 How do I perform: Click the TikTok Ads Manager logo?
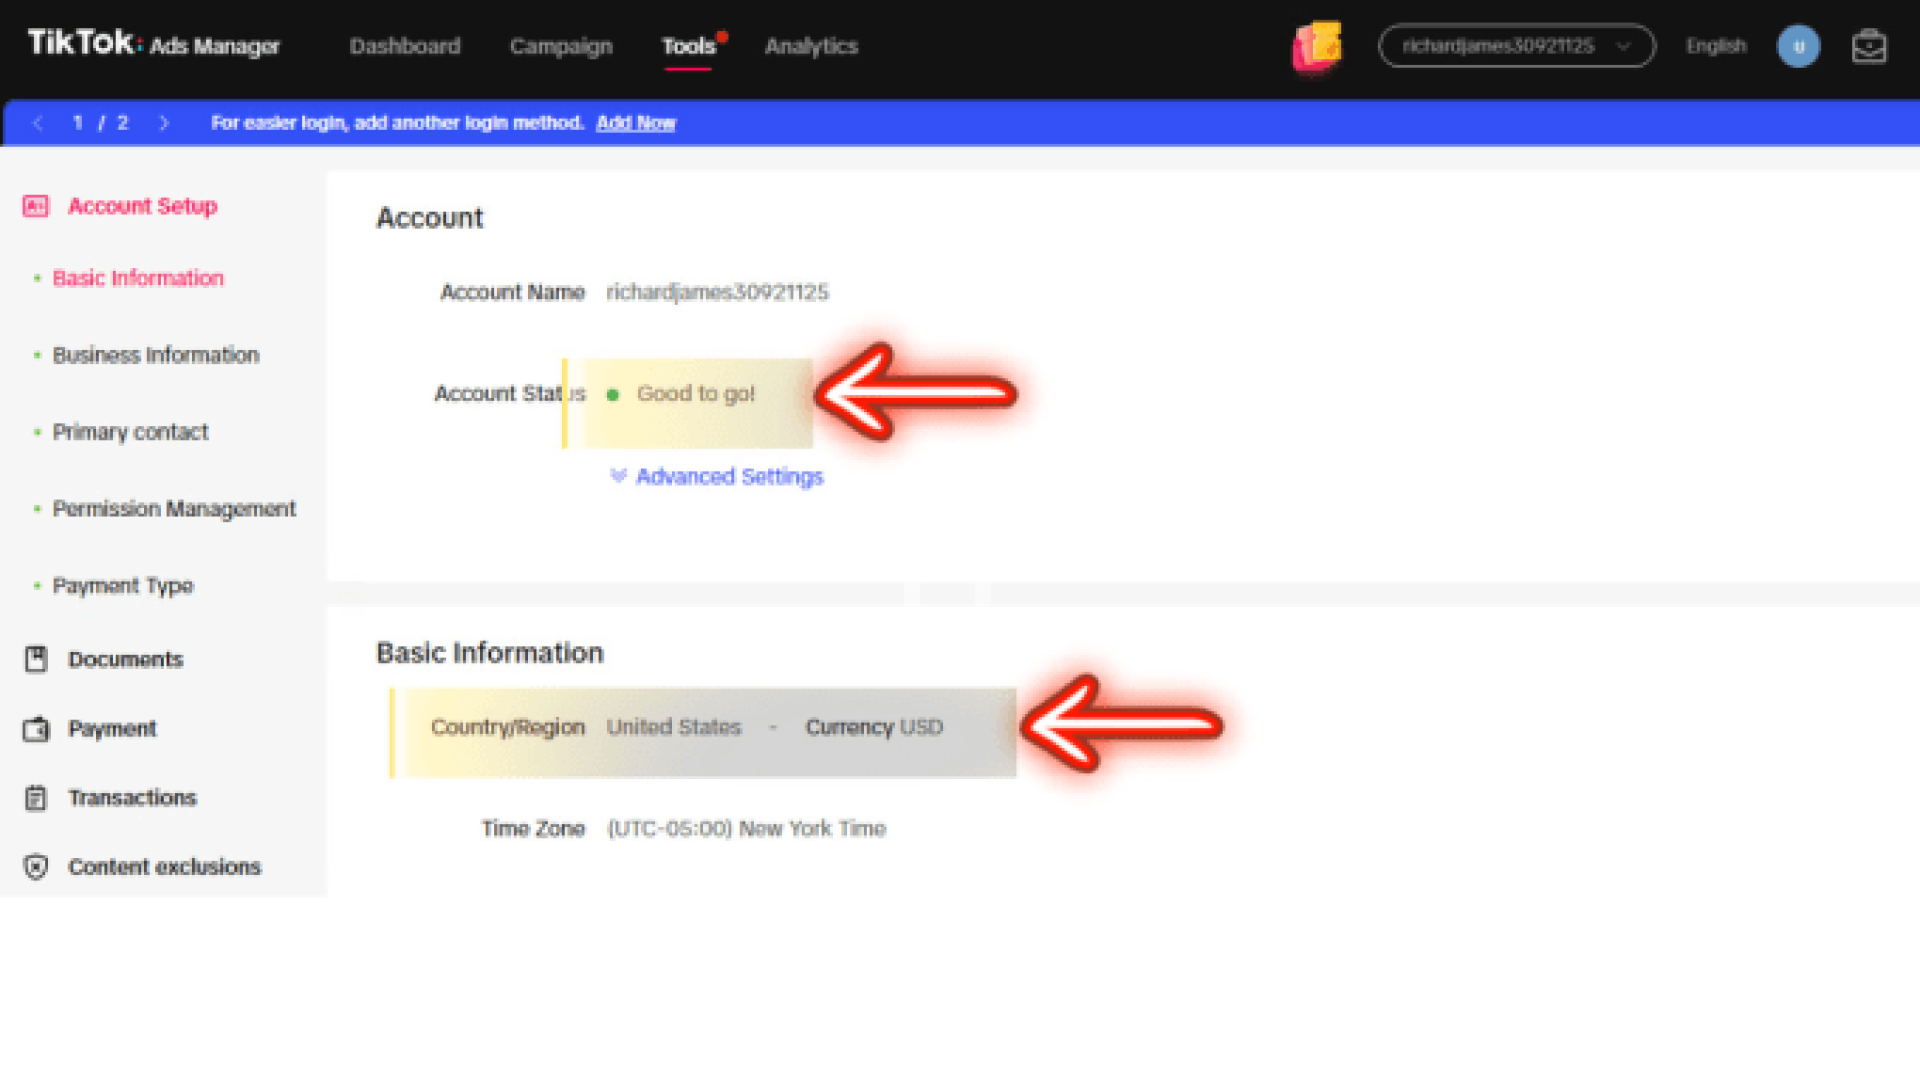[x=153, y=44]
